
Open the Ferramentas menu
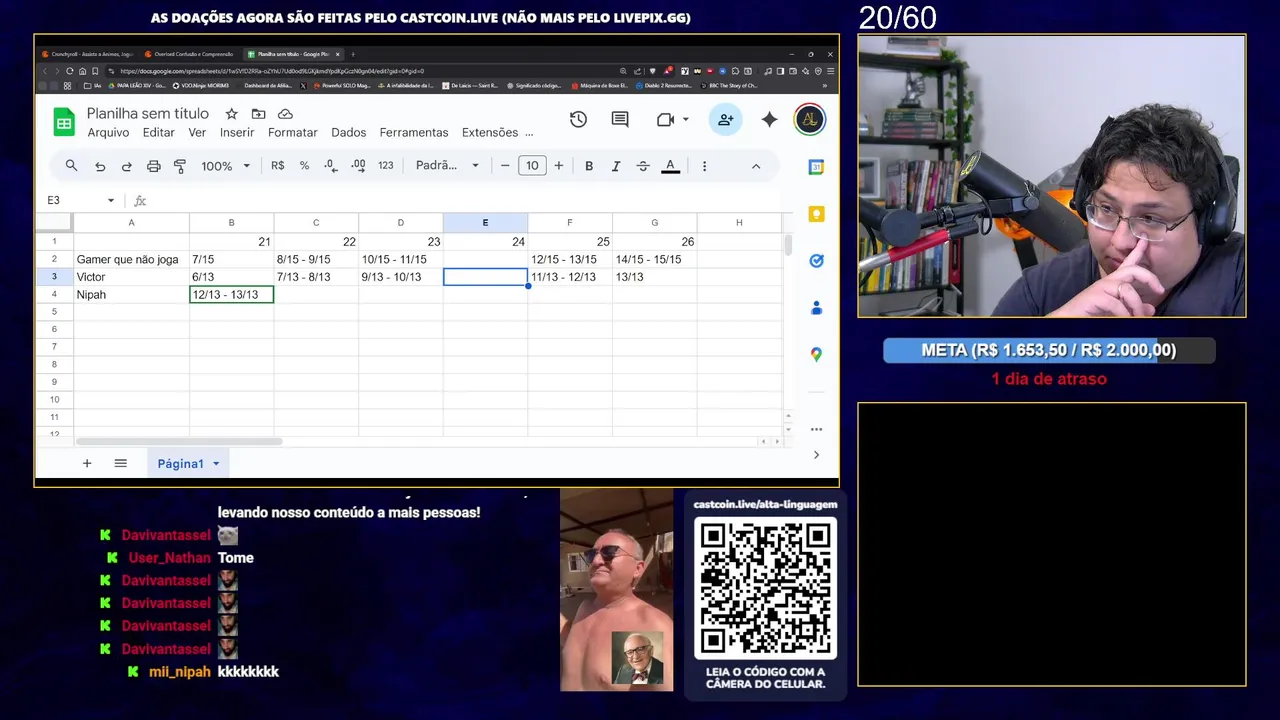click(414, 133)
